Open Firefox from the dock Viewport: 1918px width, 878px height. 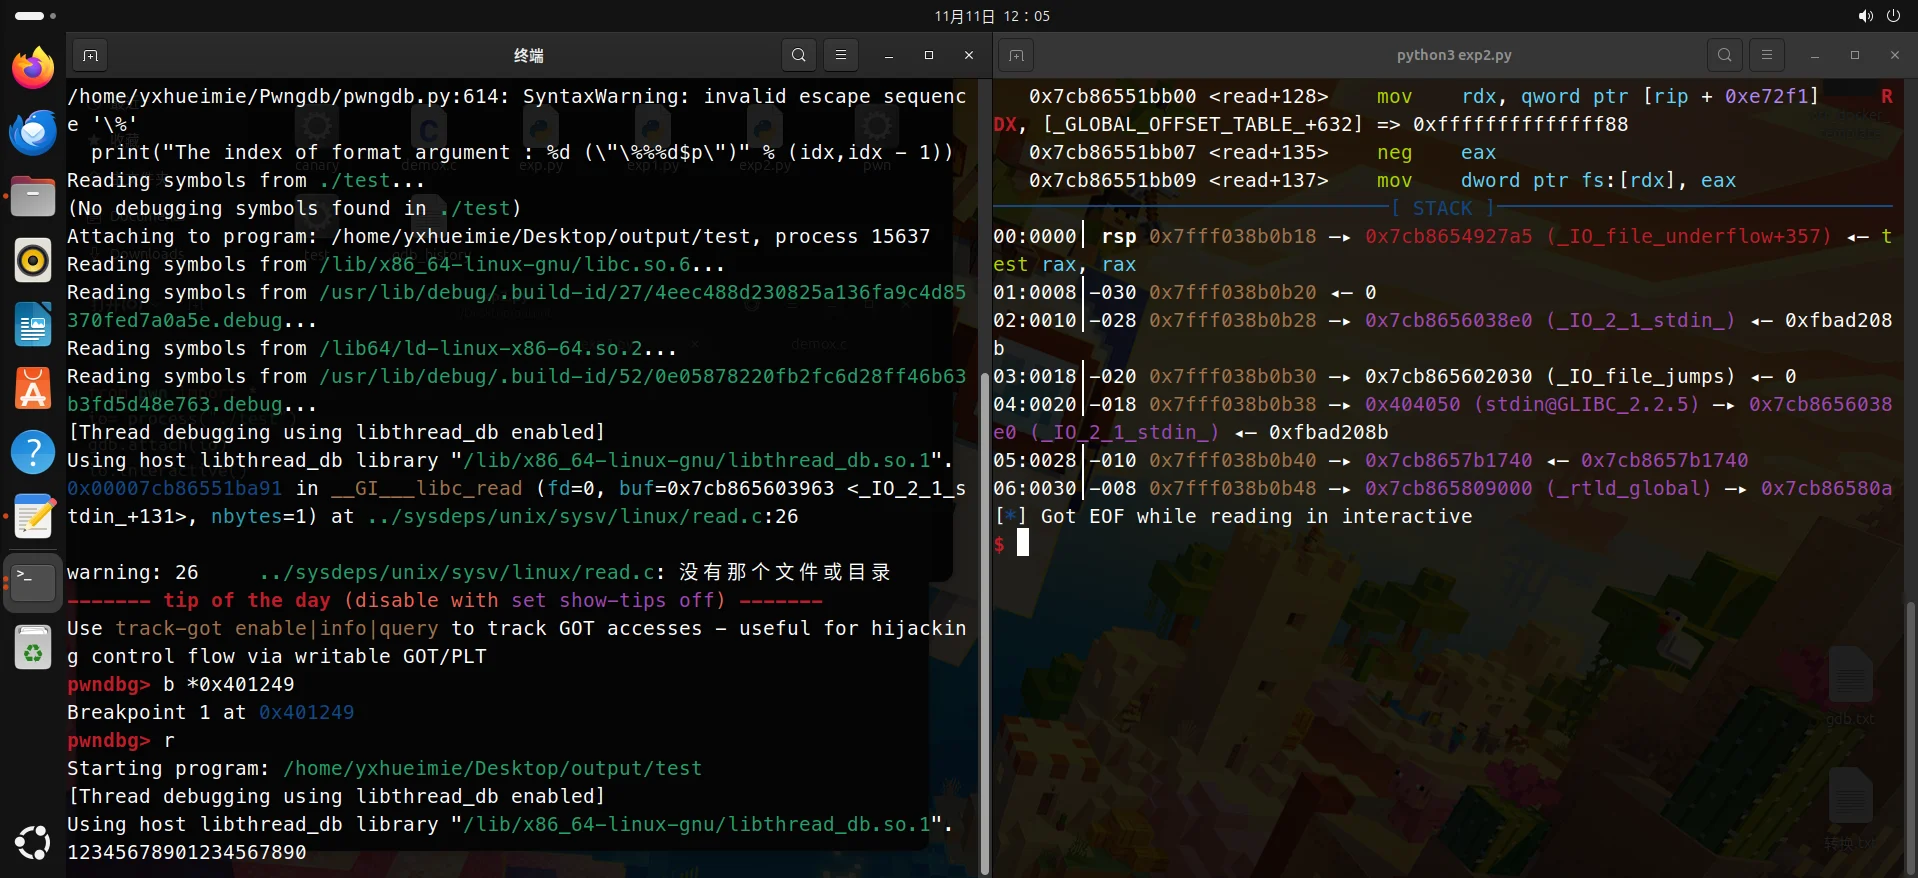tap(33, 68)
